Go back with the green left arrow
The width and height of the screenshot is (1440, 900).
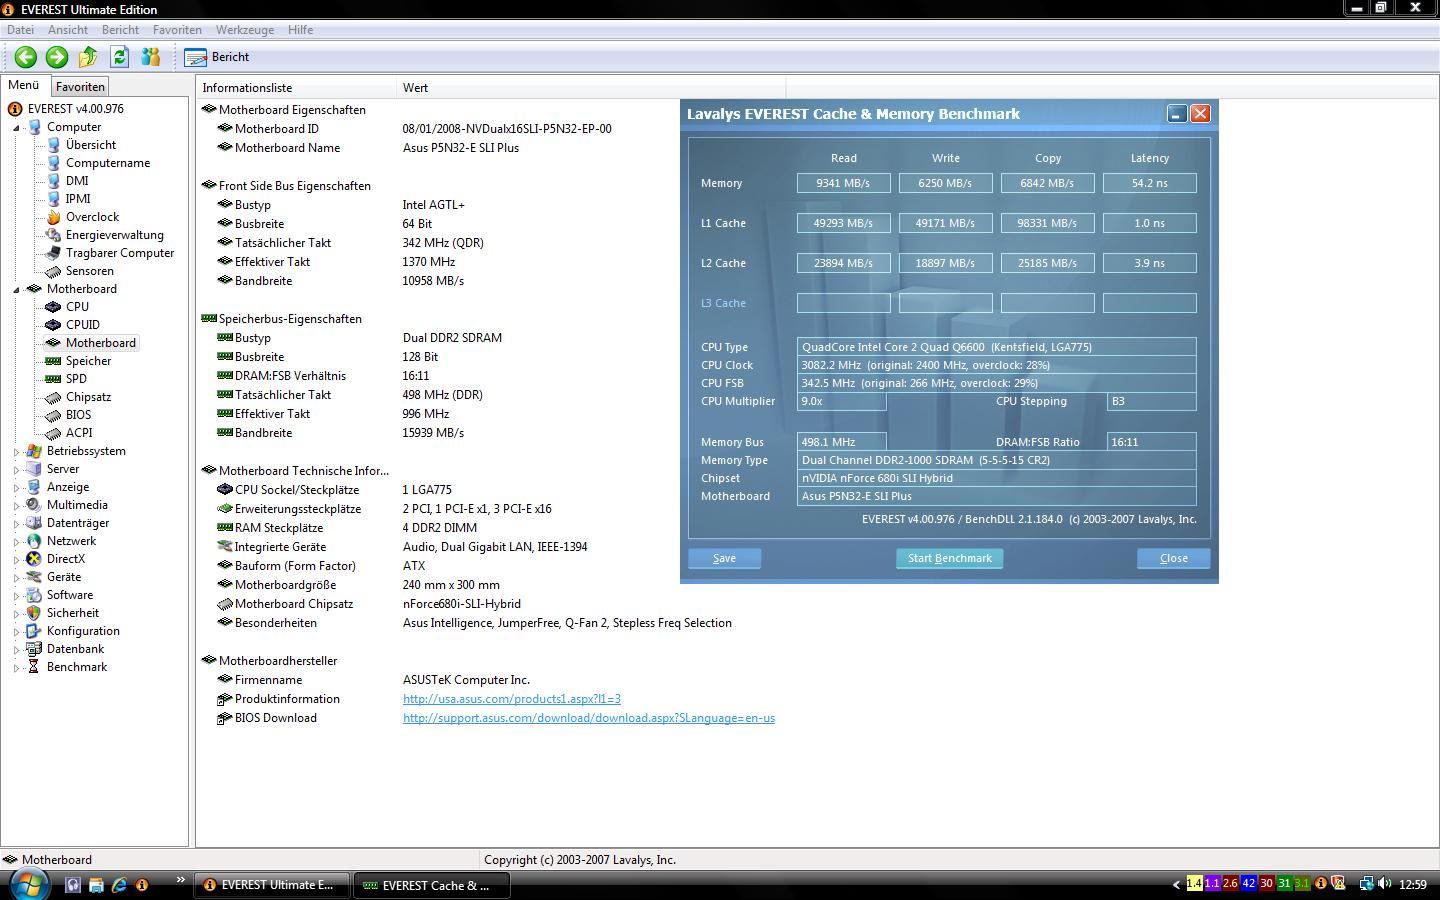(26, 57)
